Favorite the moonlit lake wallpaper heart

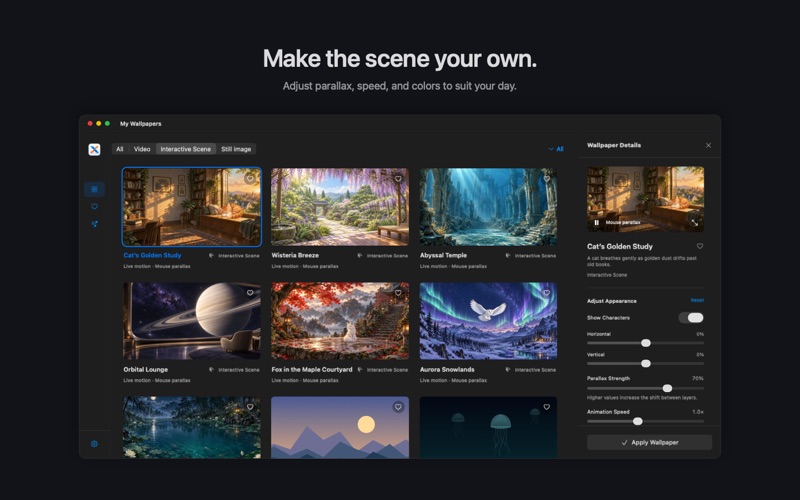pos(250,407)
